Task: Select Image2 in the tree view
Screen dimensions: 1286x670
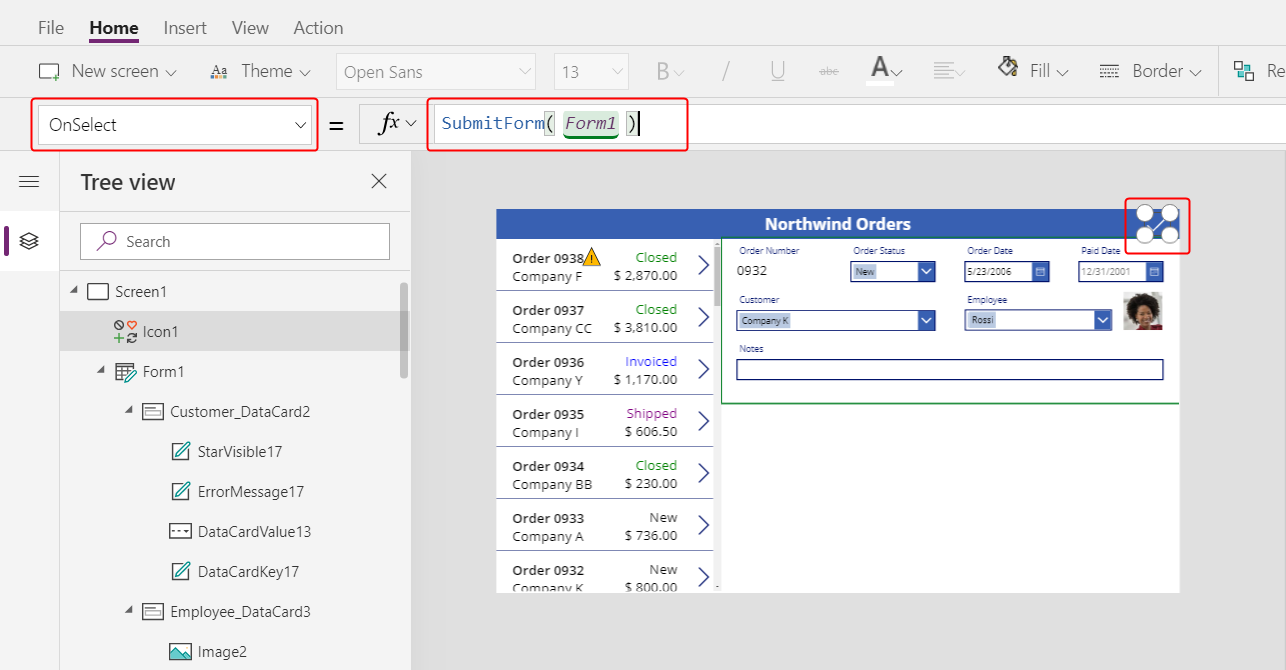Action: pos(222,651)
